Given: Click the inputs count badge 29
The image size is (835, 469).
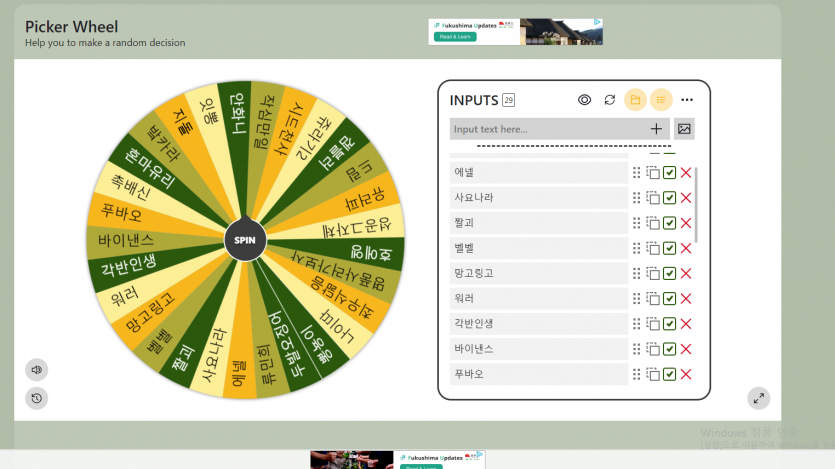Looking at the screenshot, I should (509, 100).
